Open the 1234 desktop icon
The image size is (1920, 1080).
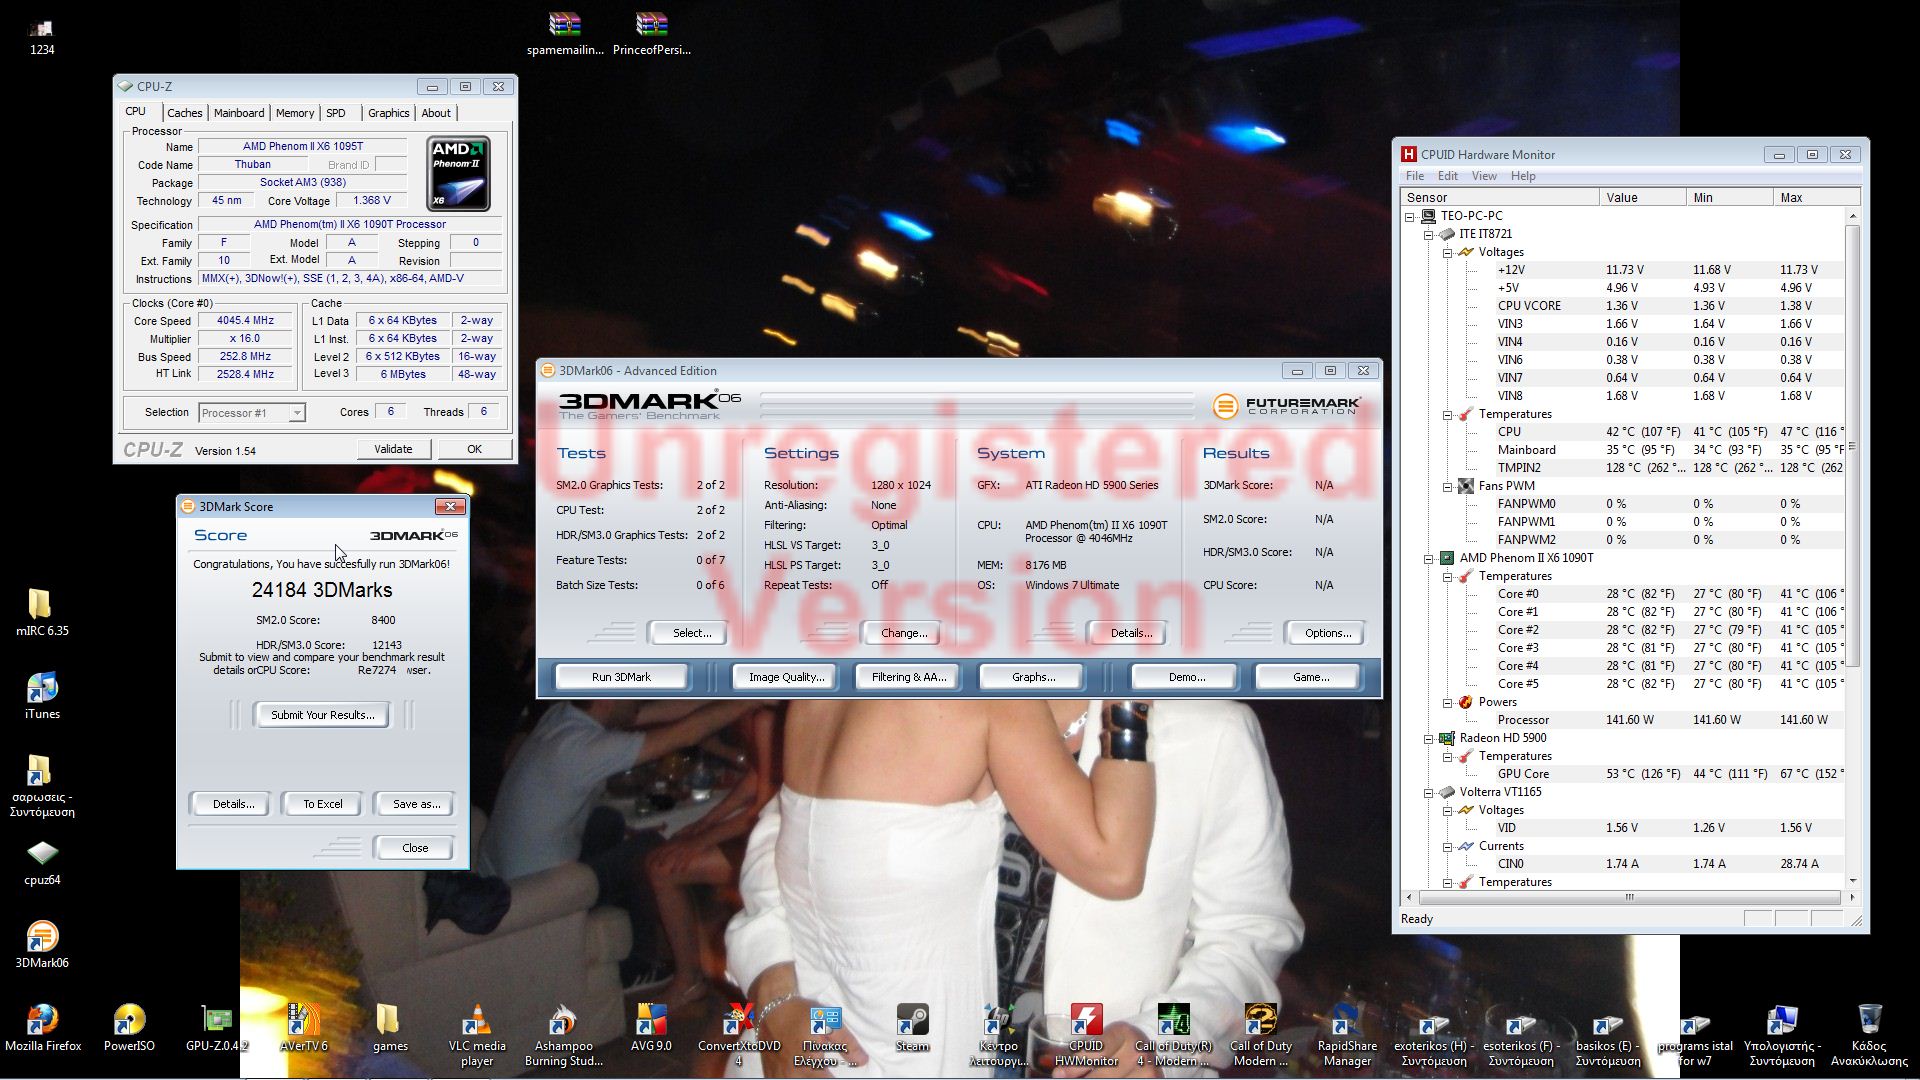[42, 38]
